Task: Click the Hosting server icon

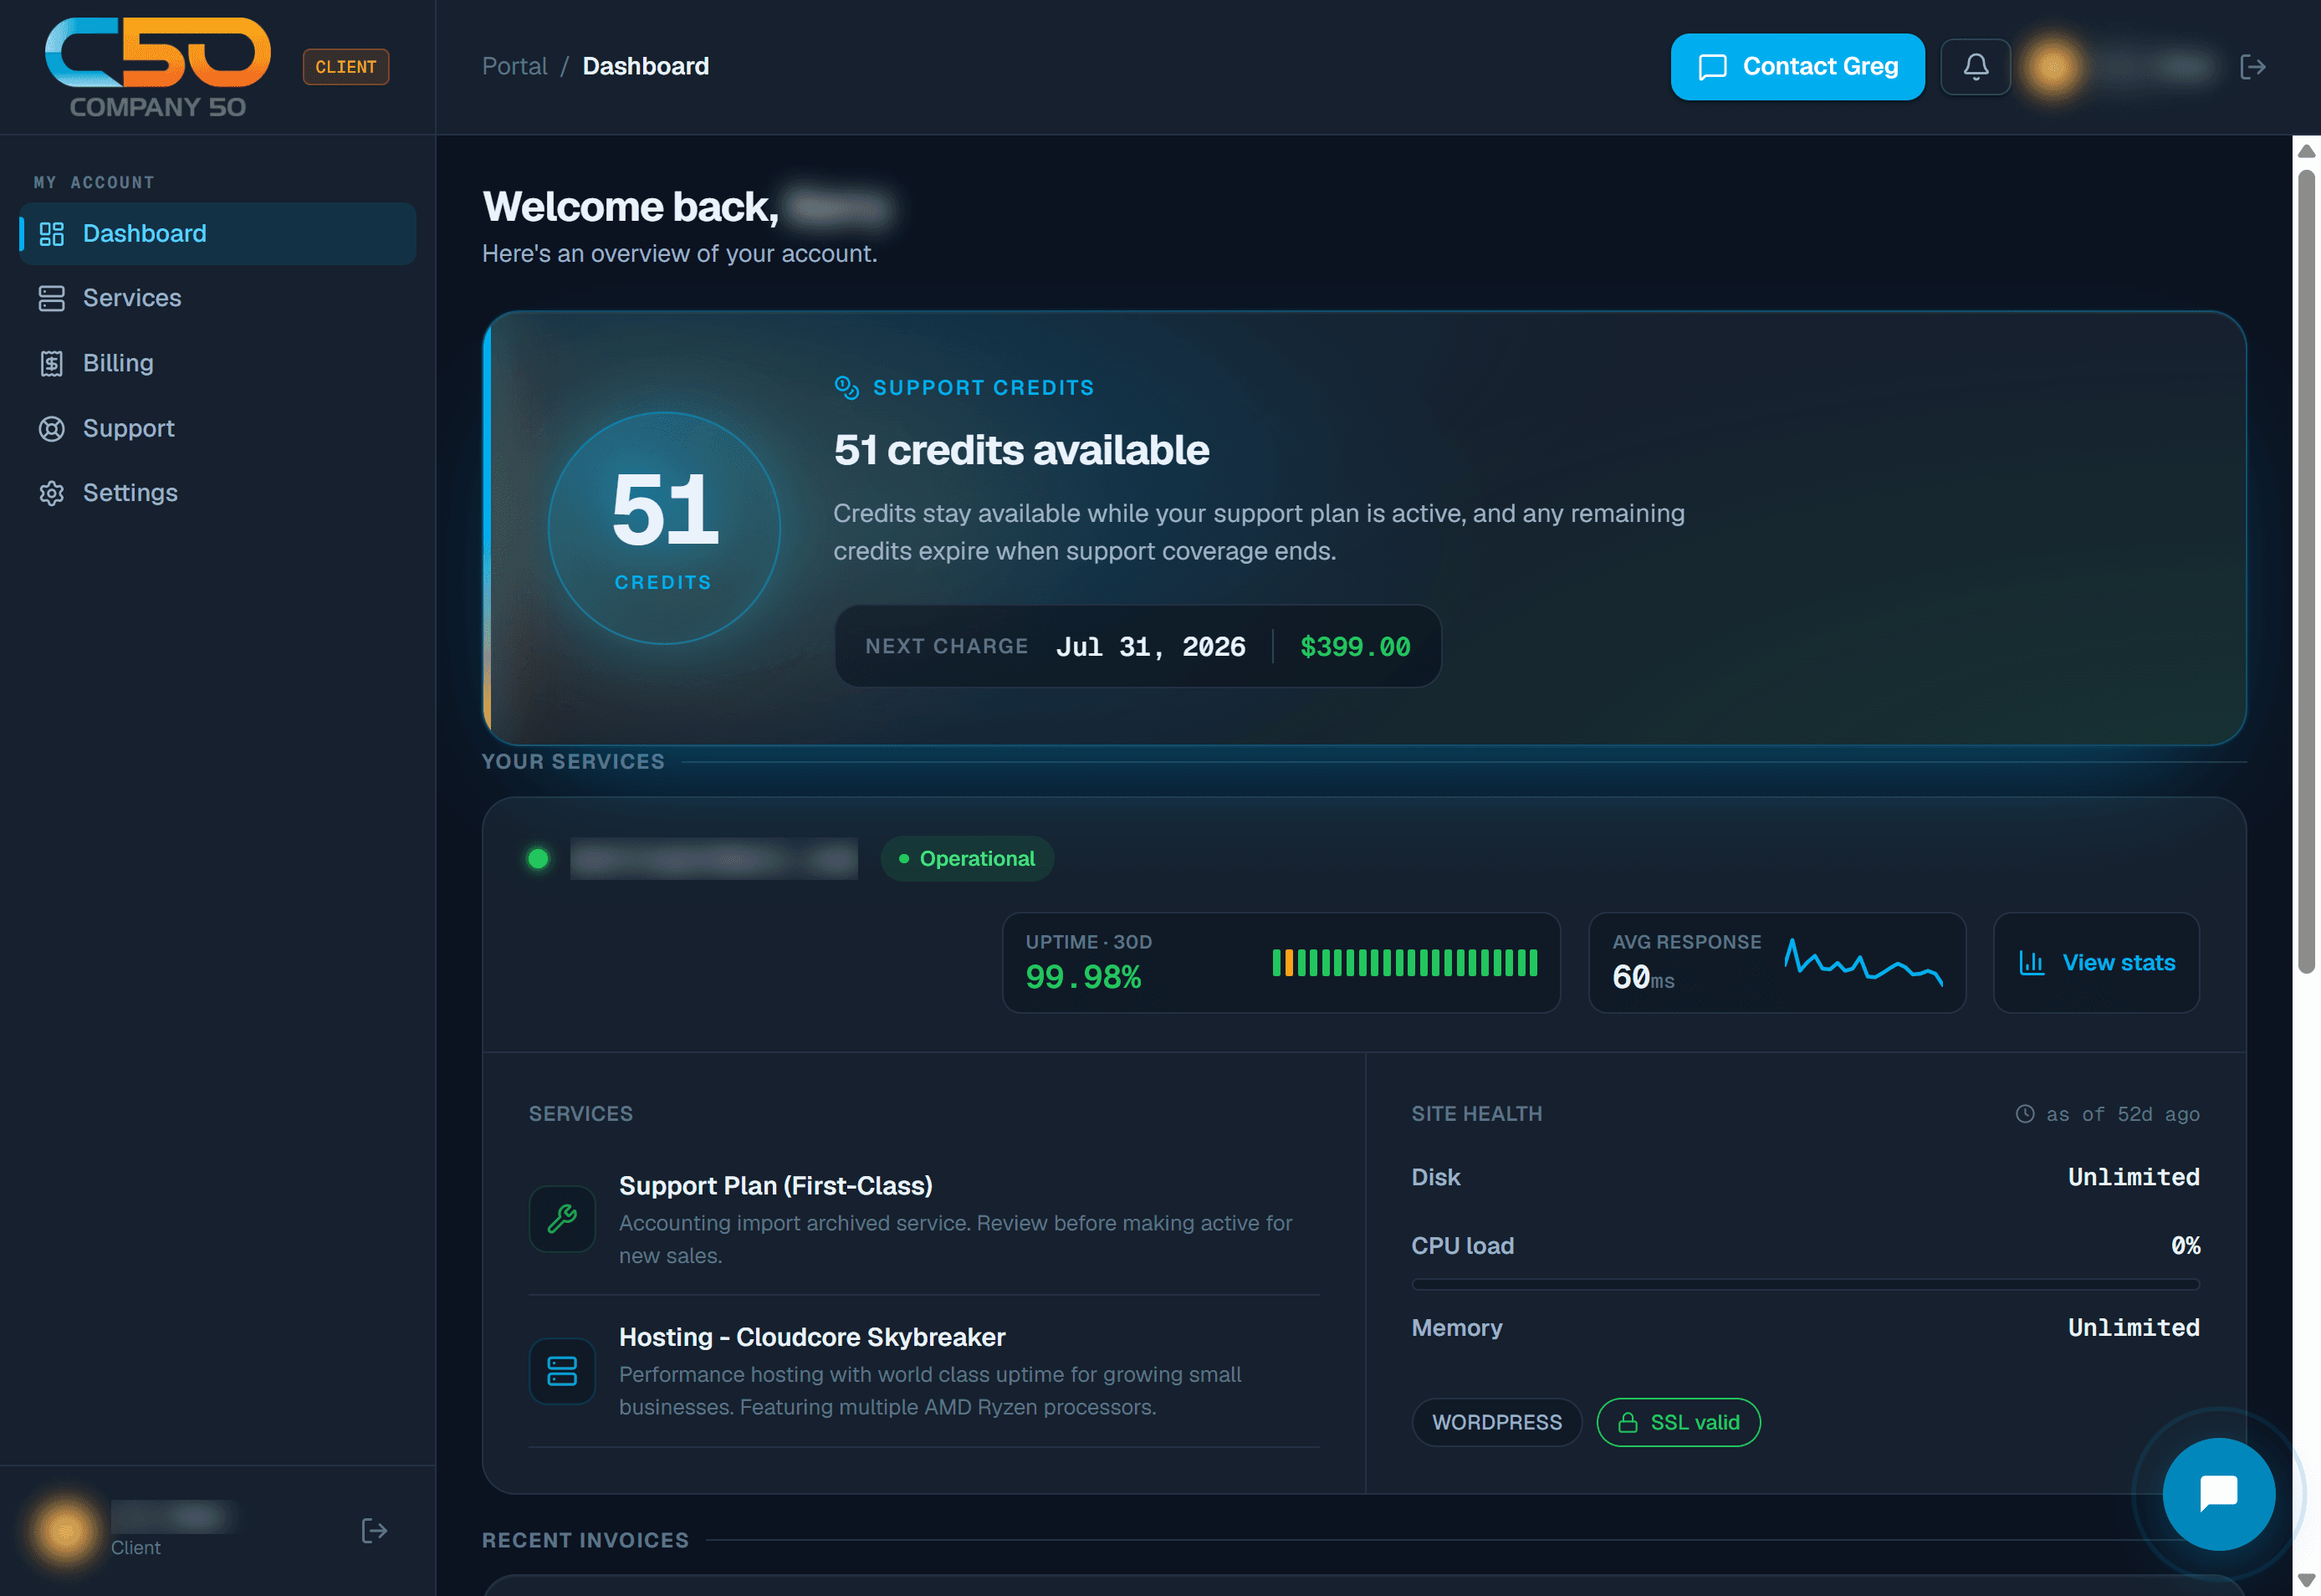Action: [562, 1370]
